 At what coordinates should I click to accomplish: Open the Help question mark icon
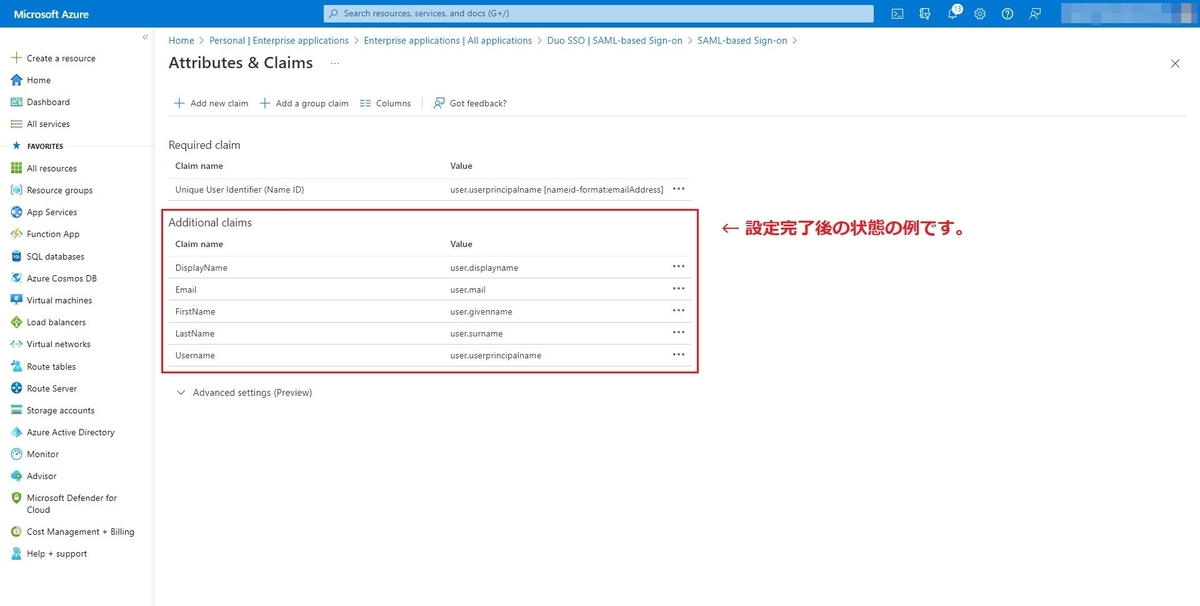click(x=1007, y=14)
